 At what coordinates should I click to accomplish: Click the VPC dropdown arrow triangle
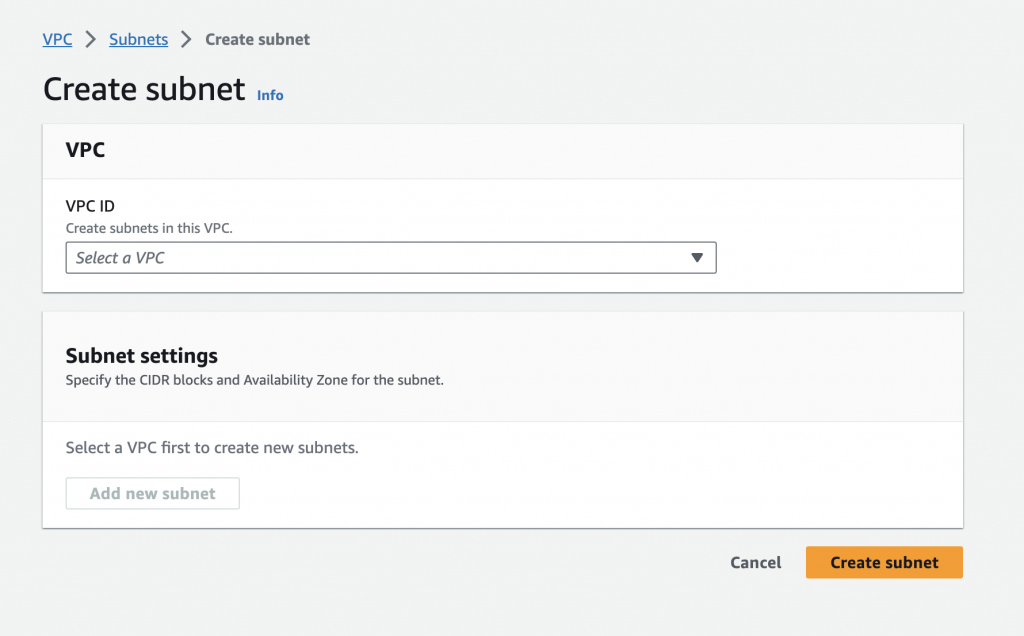click(697, 258)
